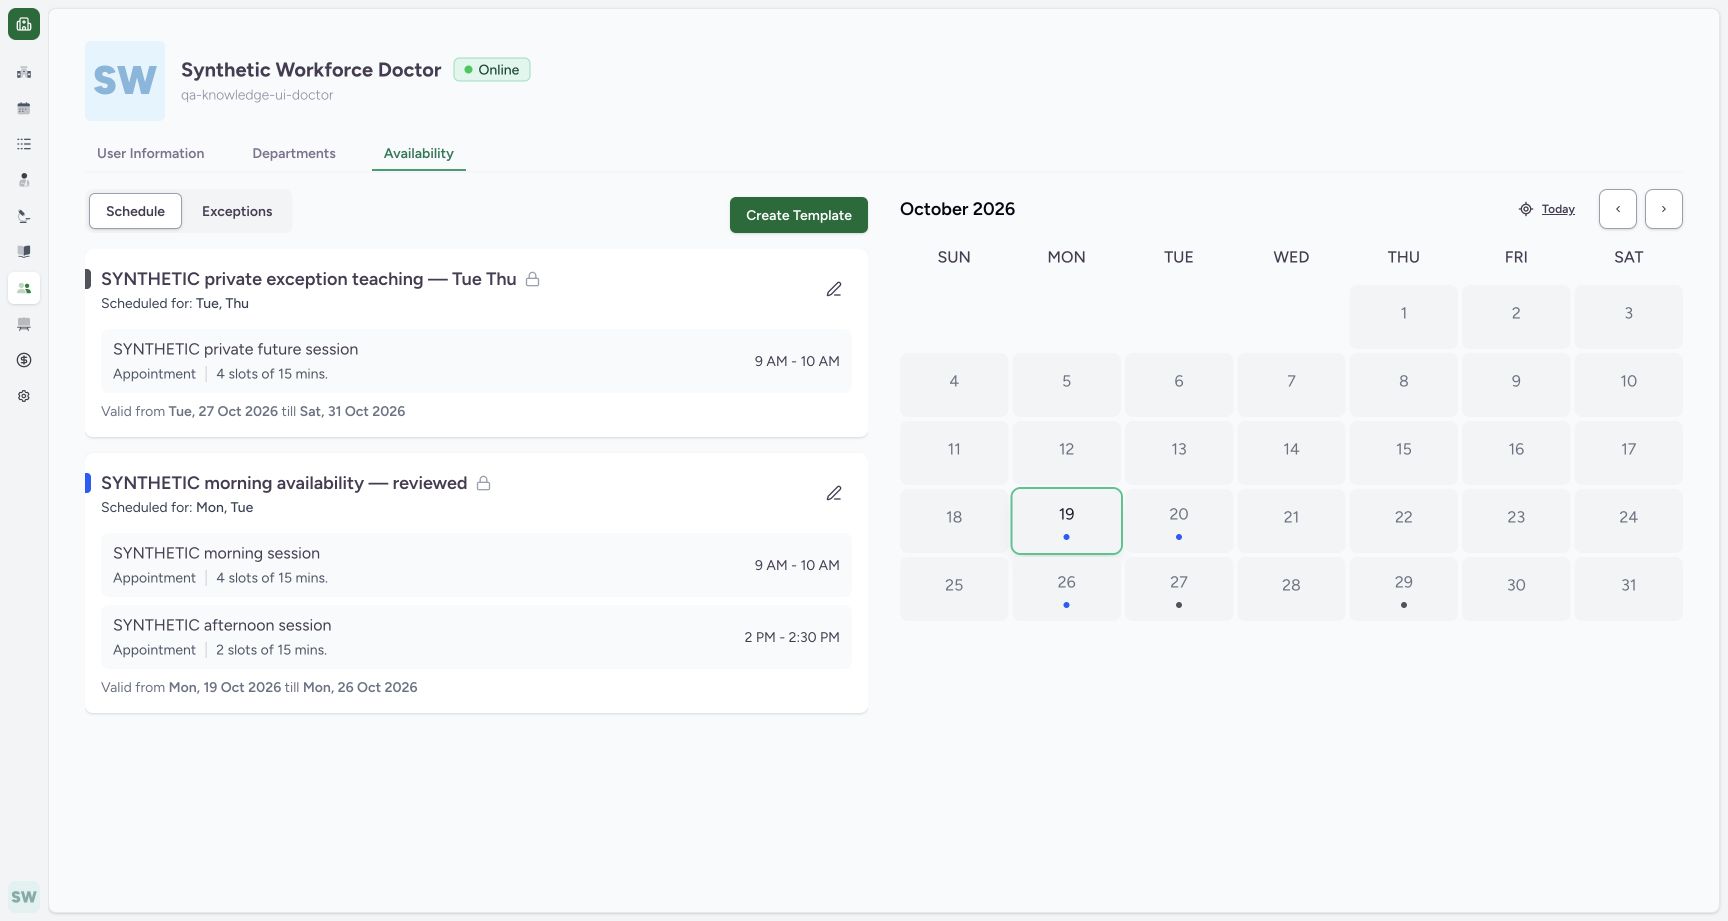Click the large SW profile avatar
Viewport: 1728px width, 921px height.
tap(125, 81)
